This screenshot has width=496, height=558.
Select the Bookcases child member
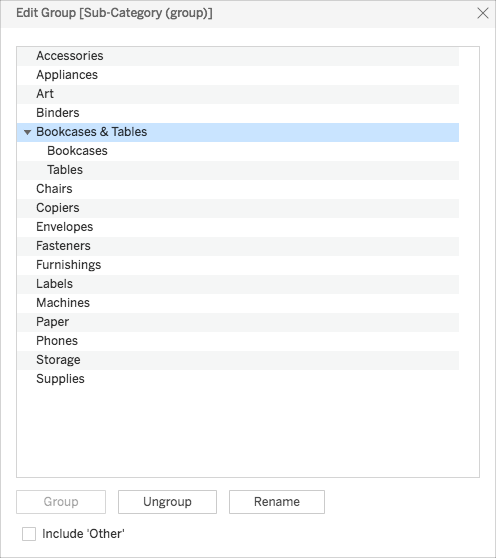point(238,151)
